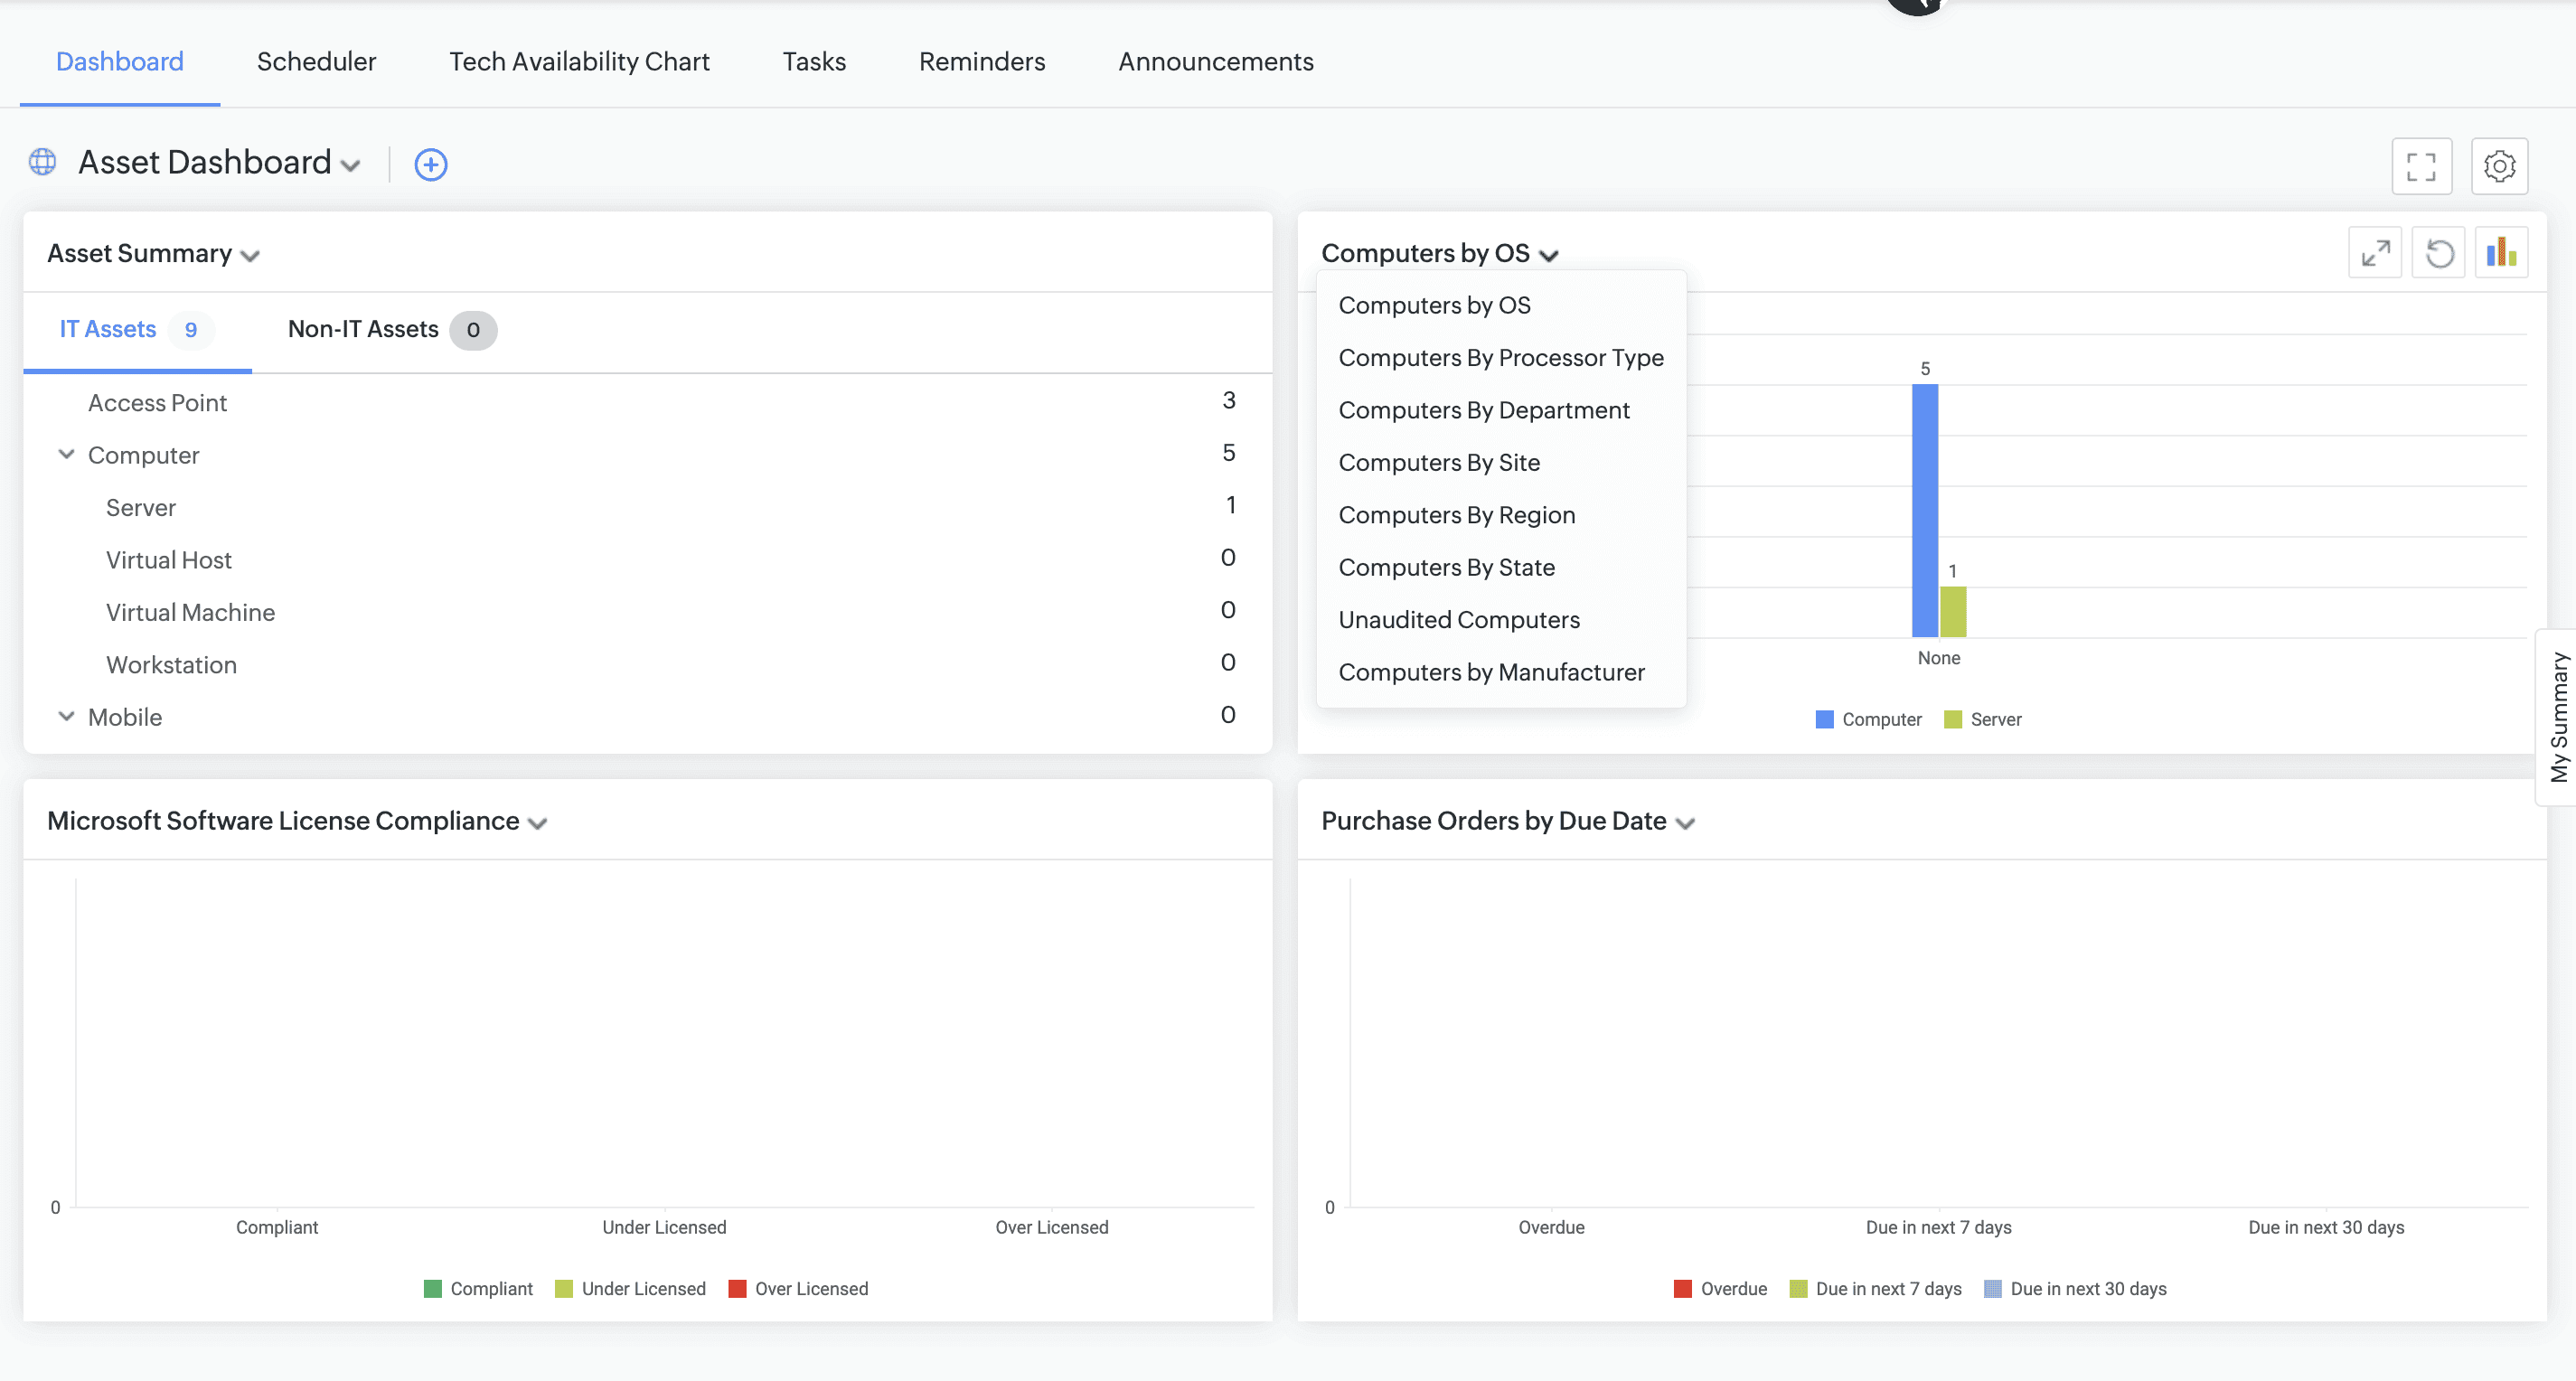2576x1381 pixels.
Task: Open the Asset Summary widget dropdown
Action: pos(250,256)
